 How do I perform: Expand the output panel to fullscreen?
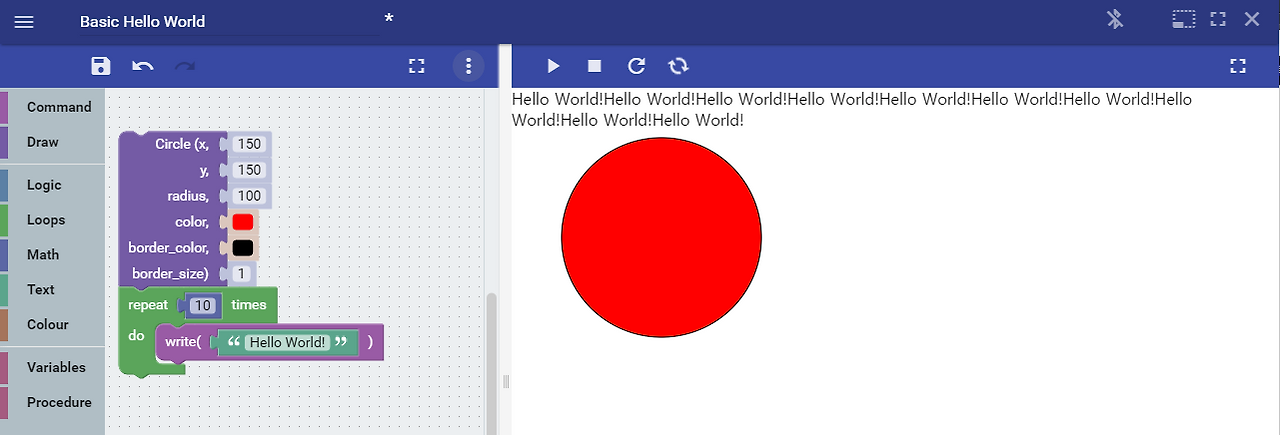coord(1238,66)
